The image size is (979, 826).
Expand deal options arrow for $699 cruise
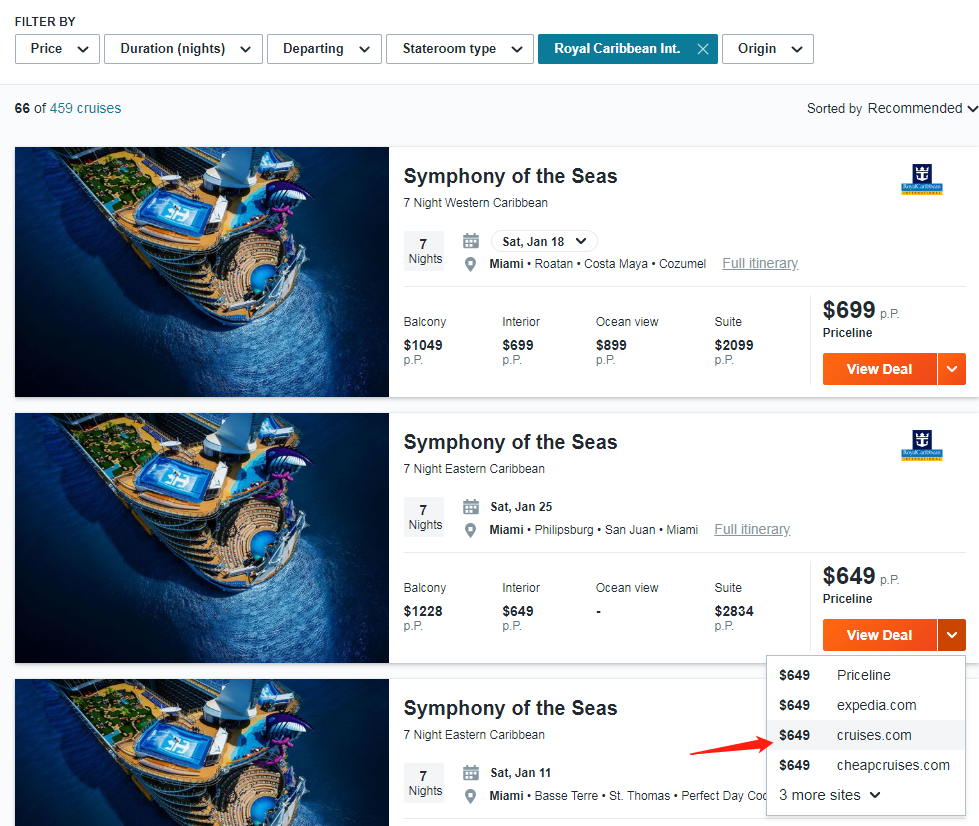(x=952, y=369)
